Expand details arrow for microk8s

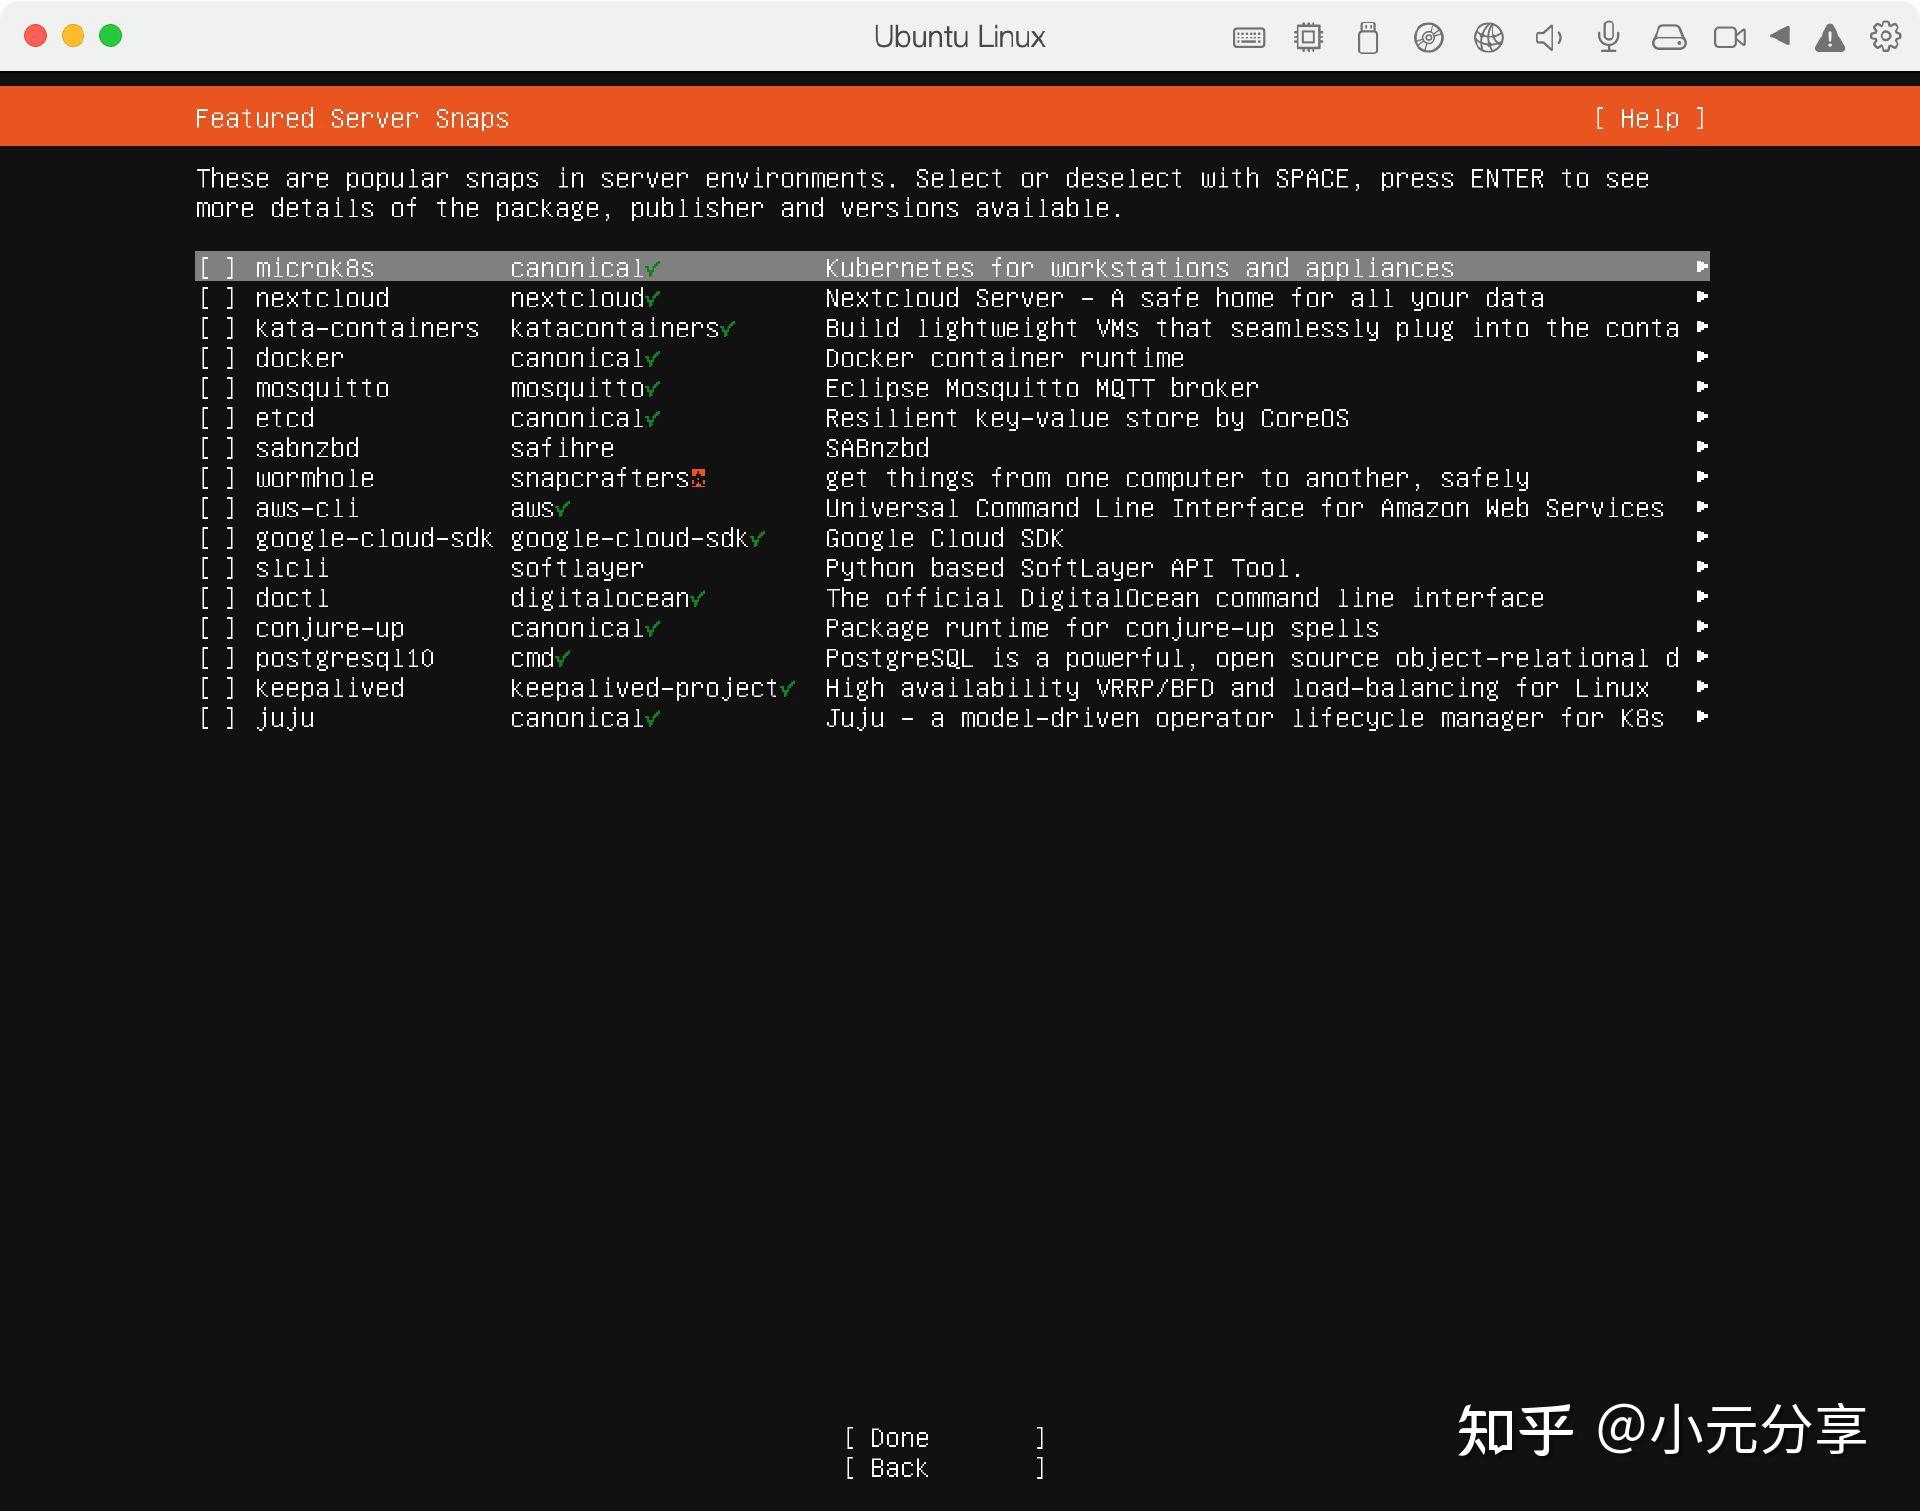(1703, 267)
